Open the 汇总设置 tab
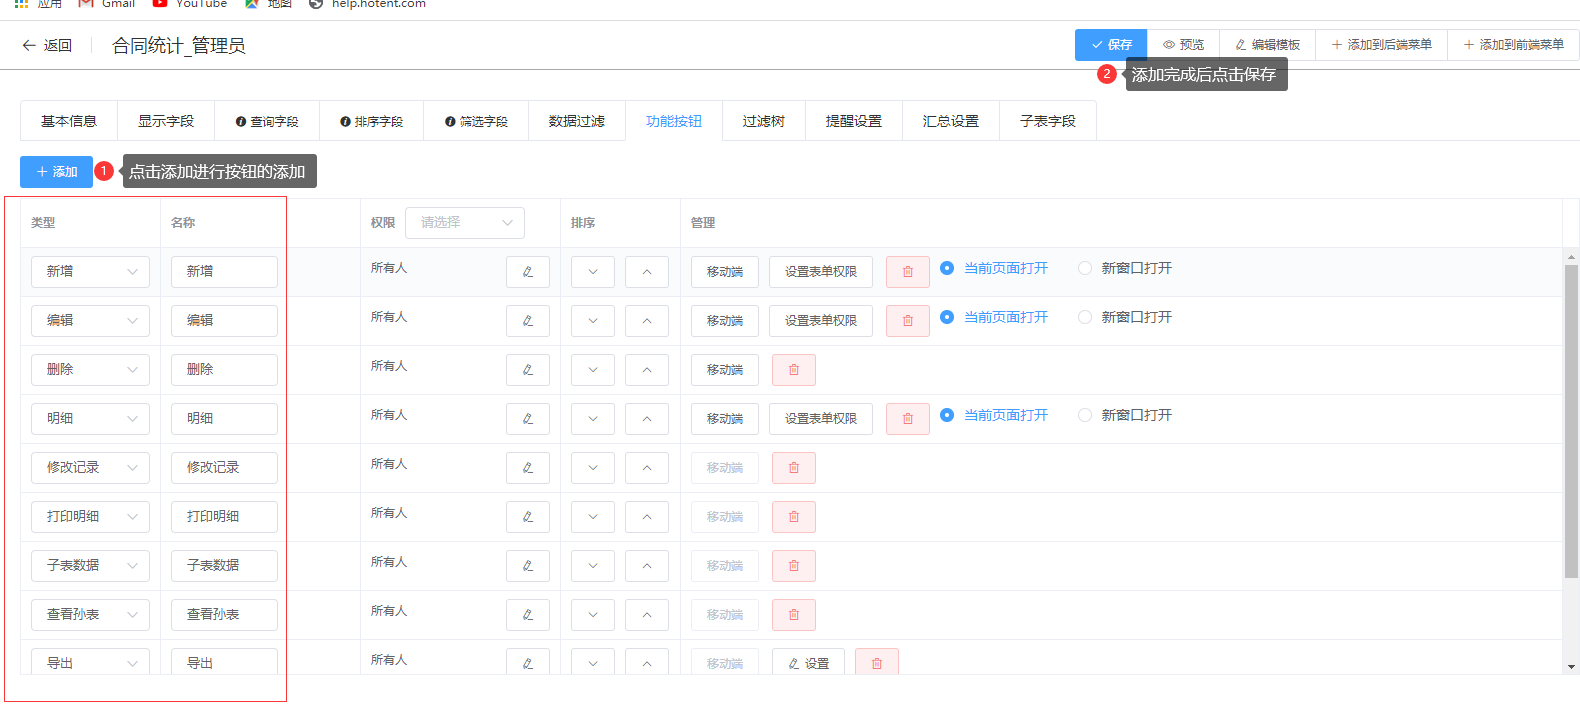The image size is (1580, 714). pyautogui.click(x=950, y=121)
